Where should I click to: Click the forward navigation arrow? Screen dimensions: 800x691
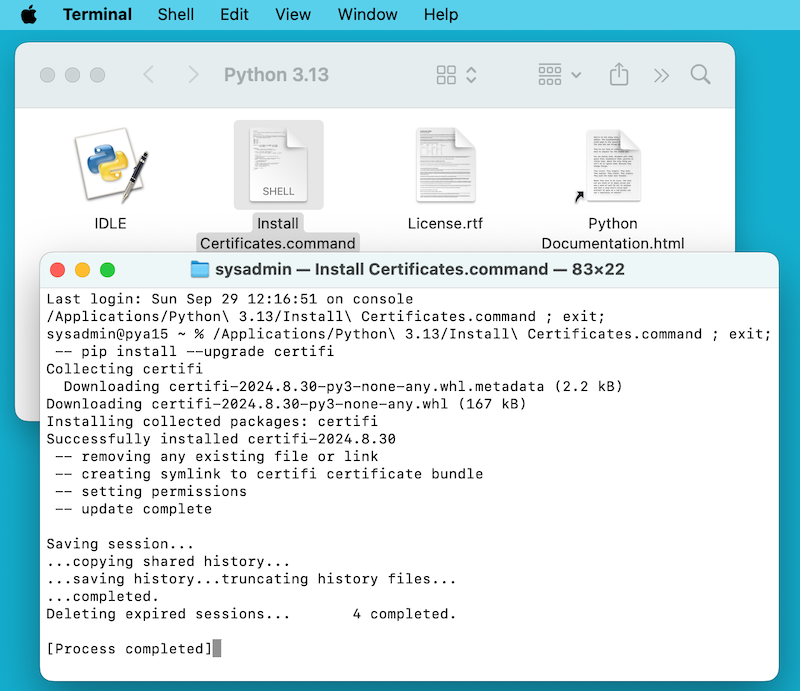[x=192, y=74]
